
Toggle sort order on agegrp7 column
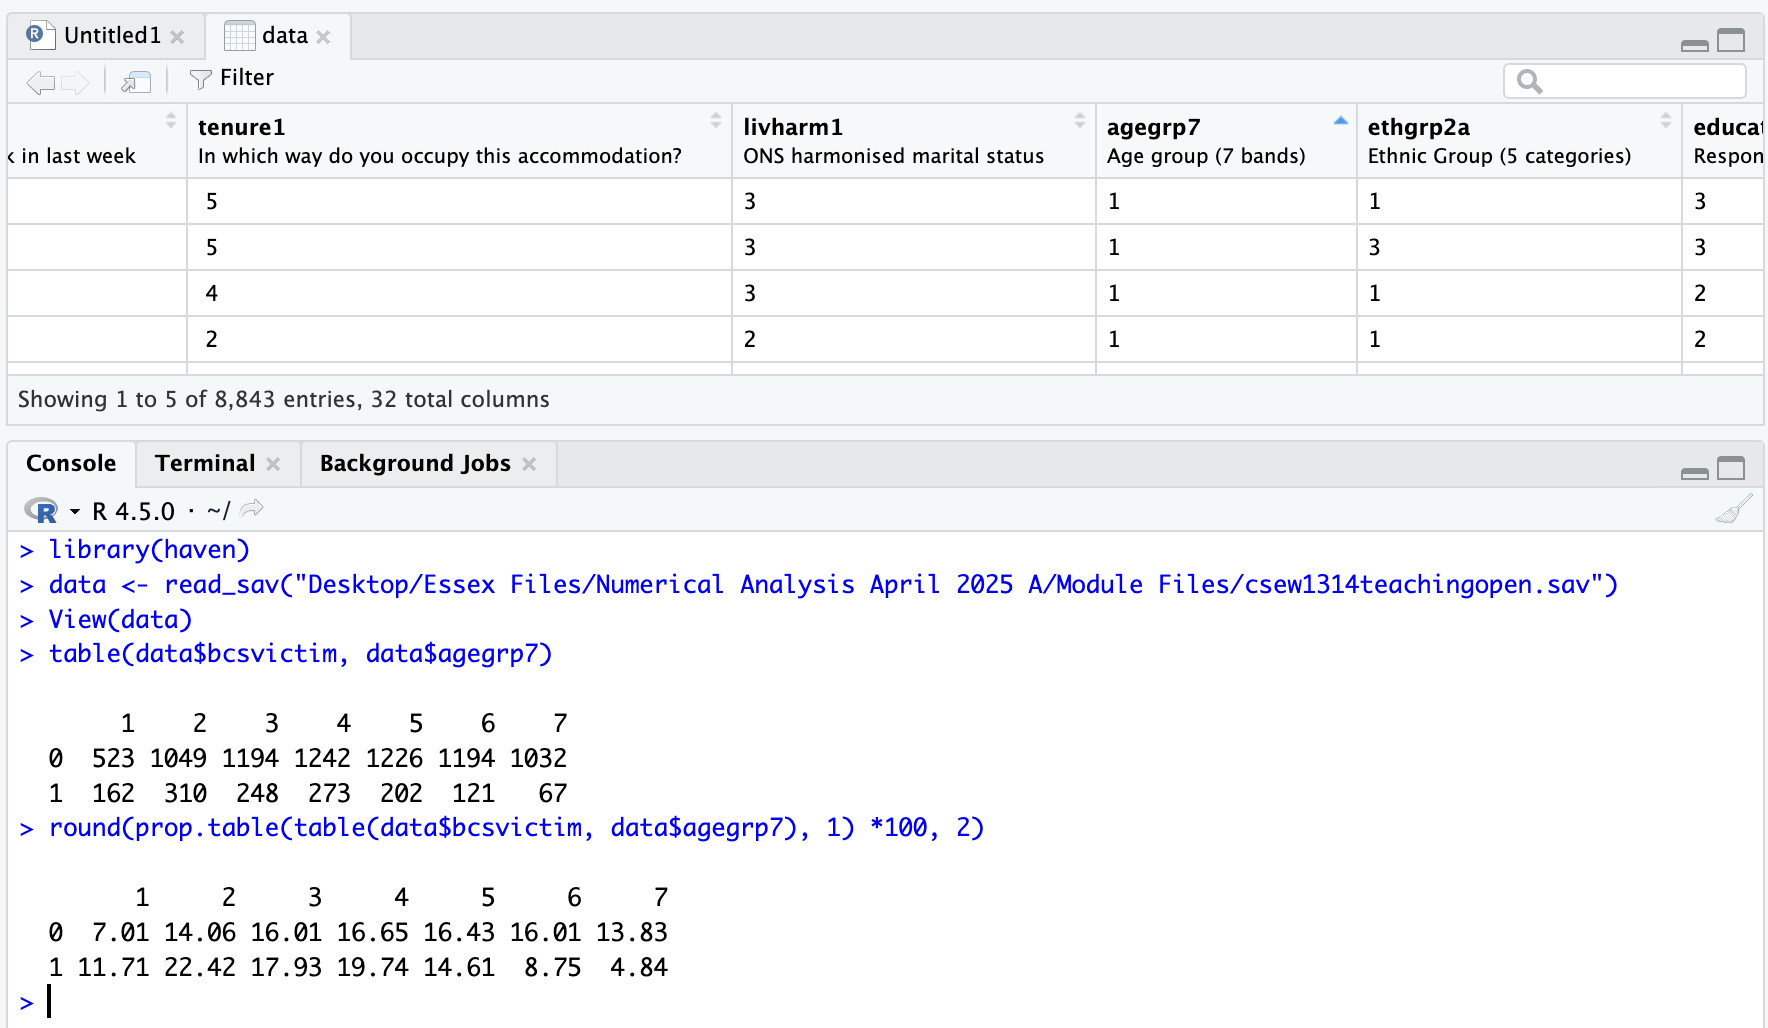click(1340, 121)
